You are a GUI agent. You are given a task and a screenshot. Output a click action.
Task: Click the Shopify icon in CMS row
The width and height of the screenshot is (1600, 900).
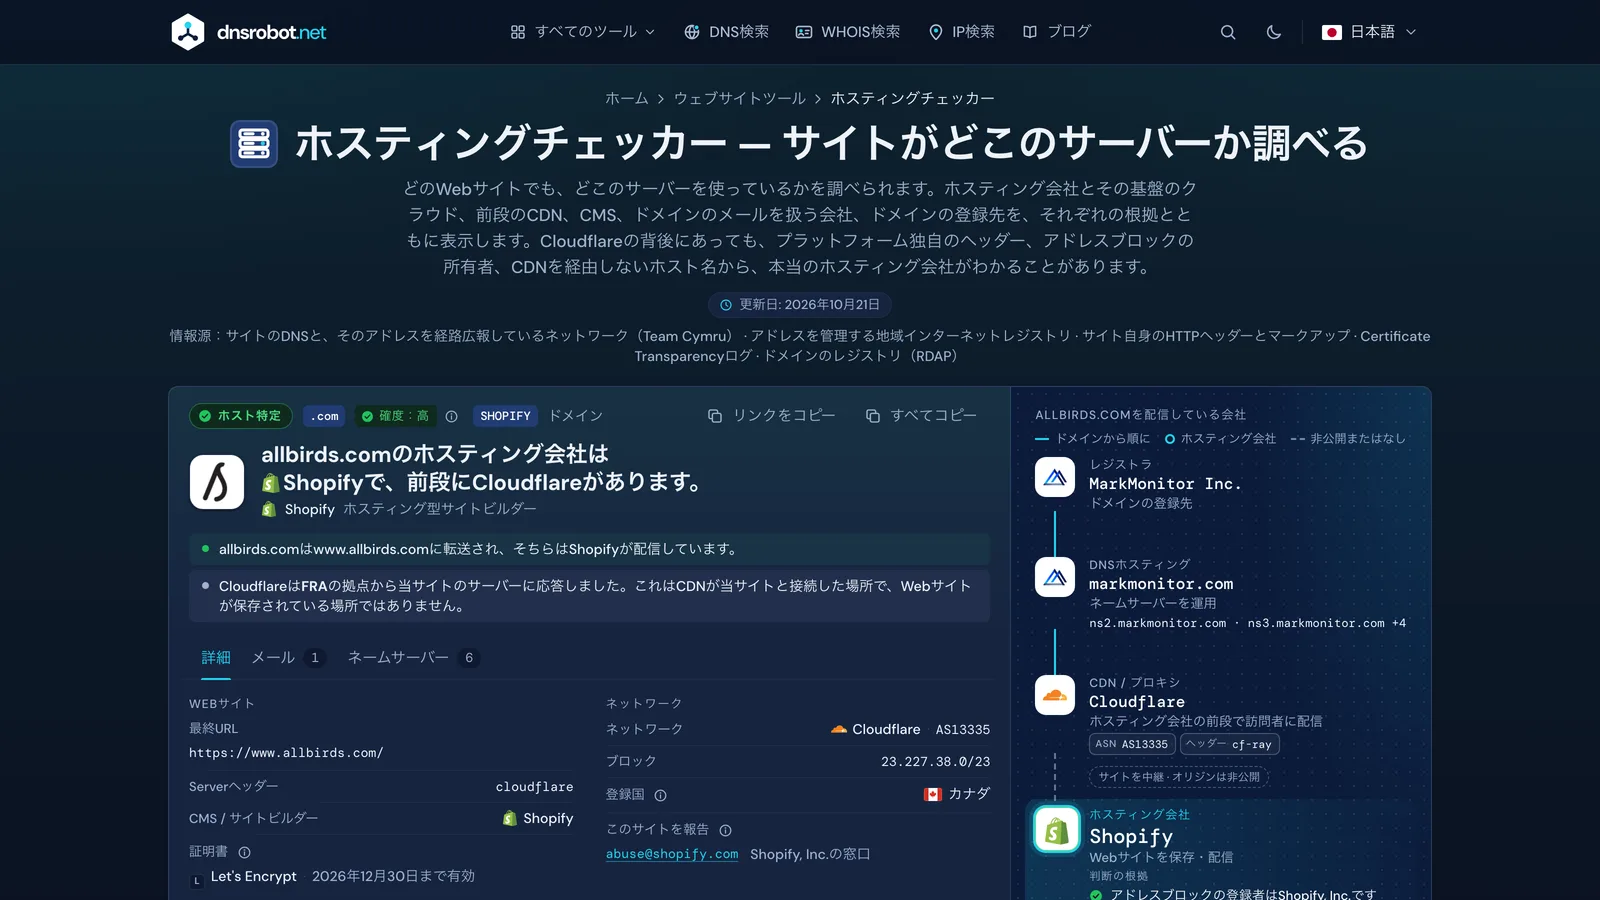tap(510, 818)
